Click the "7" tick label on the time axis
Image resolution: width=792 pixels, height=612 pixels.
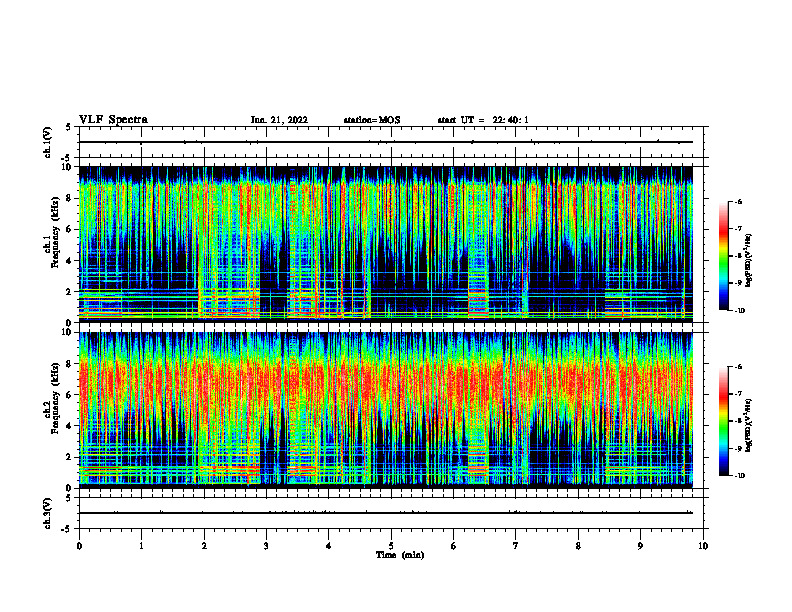coord(516,546)
